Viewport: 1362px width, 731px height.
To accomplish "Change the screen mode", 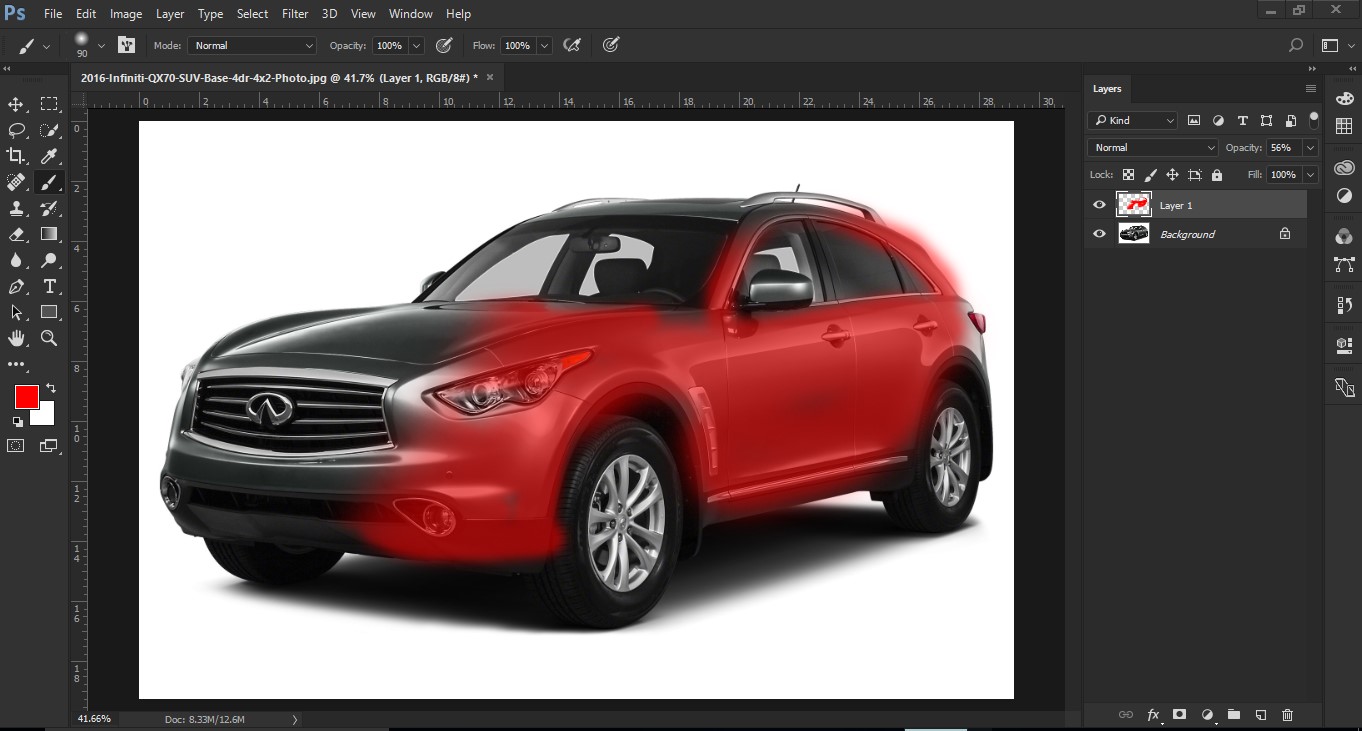I will coord(49,446).
